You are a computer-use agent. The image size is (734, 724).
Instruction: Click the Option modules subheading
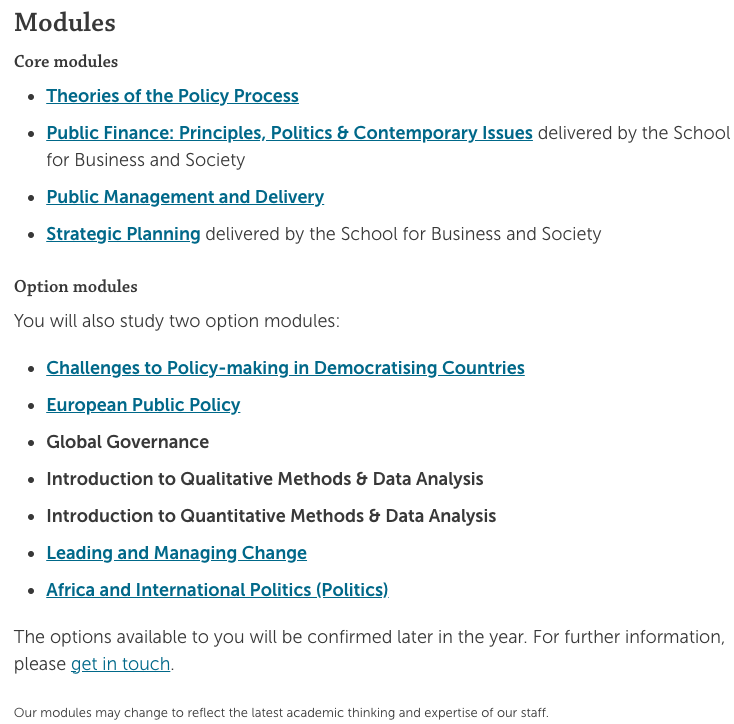(x=76, y=286)
